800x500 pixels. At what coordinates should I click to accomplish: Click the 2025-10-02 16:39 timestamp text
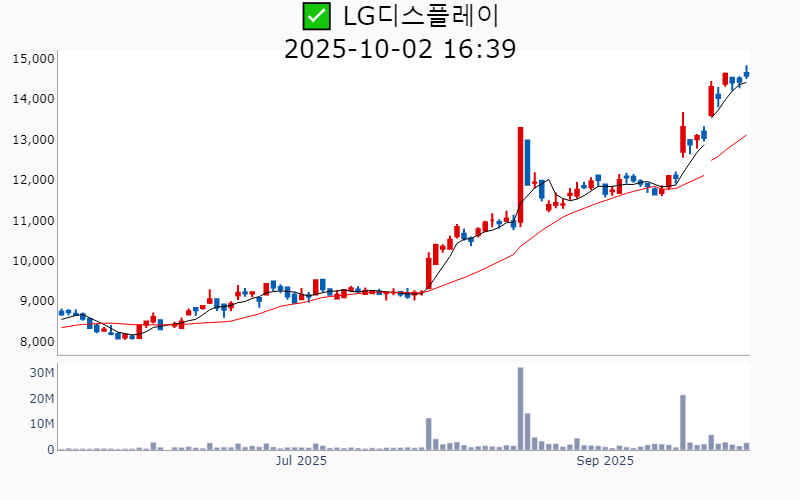pos(400,48)
